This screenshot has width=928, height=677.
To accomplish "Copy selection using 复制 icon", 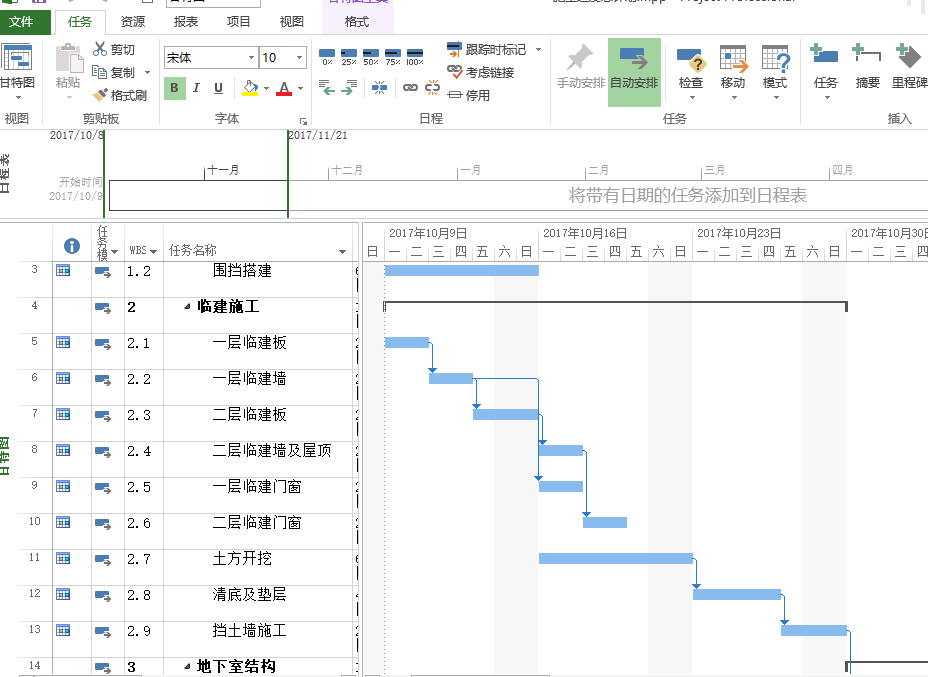I will pyautogui.click(x=99, y=72).
